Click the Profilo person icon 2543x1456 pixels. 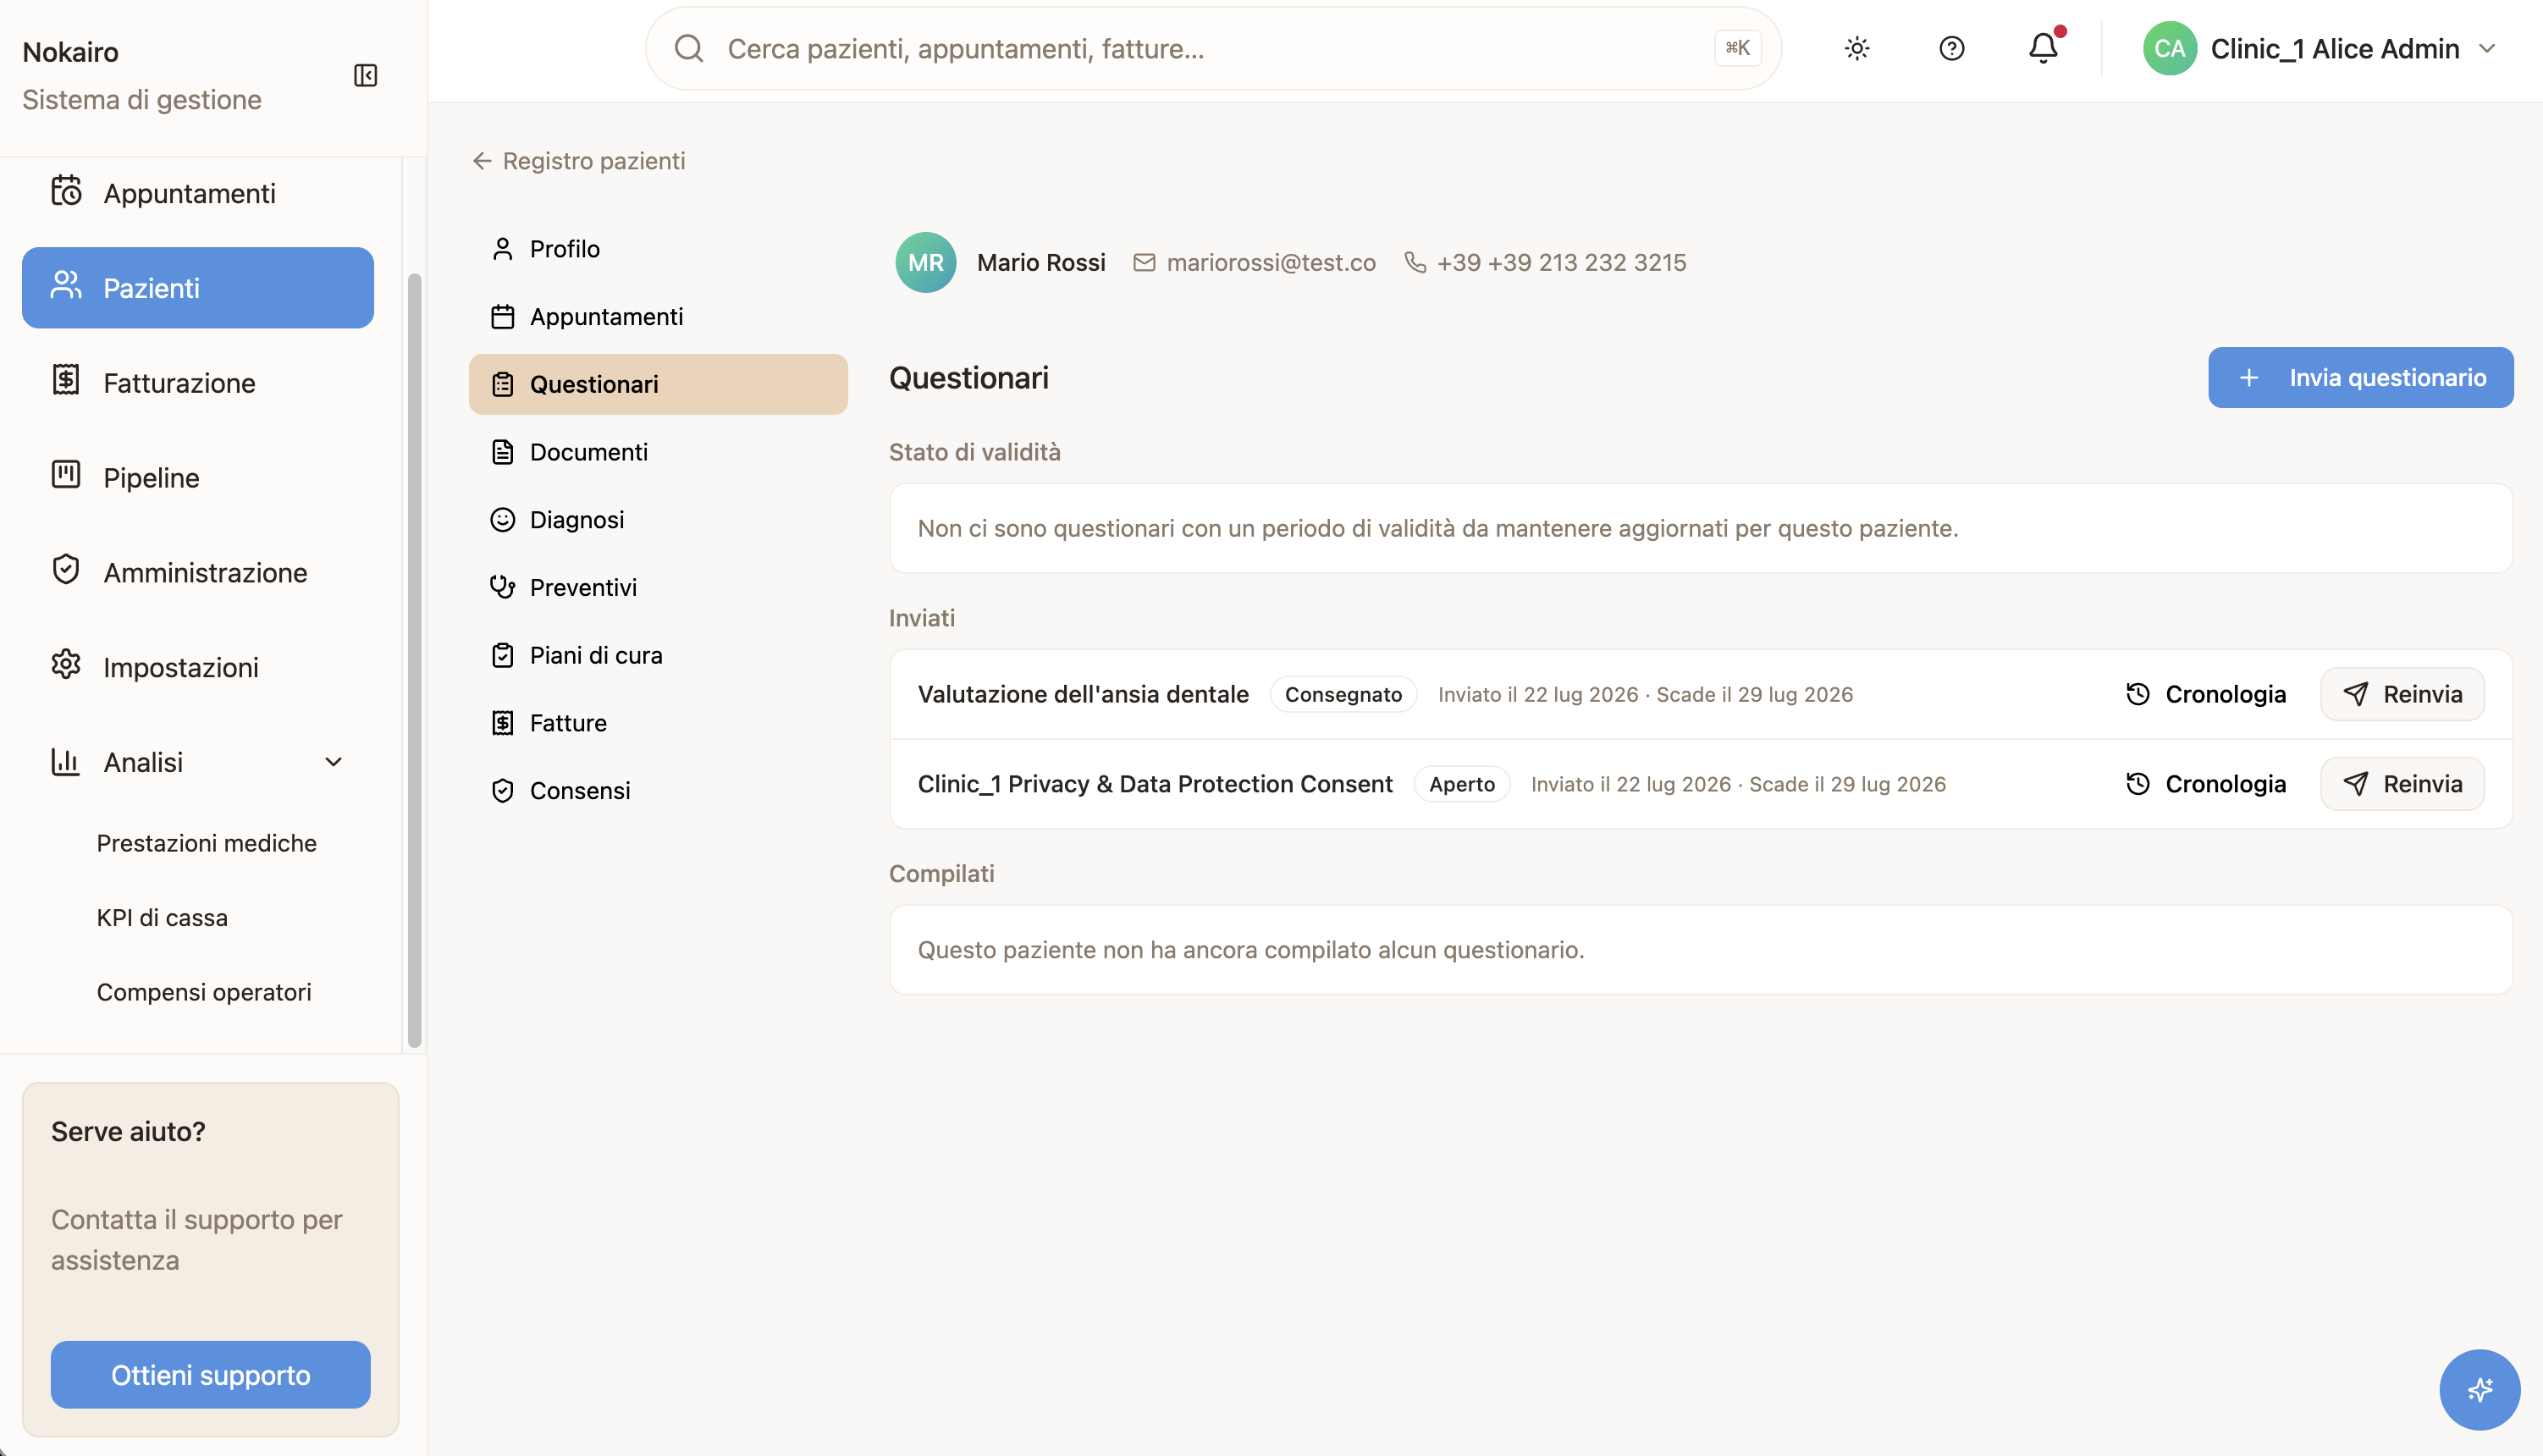[503, 249]
